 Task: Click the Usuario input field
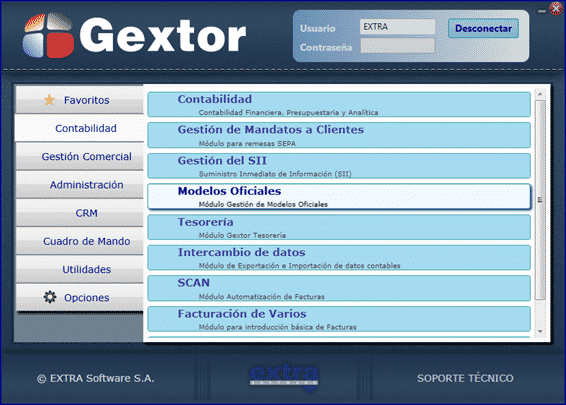coord(397,27)
